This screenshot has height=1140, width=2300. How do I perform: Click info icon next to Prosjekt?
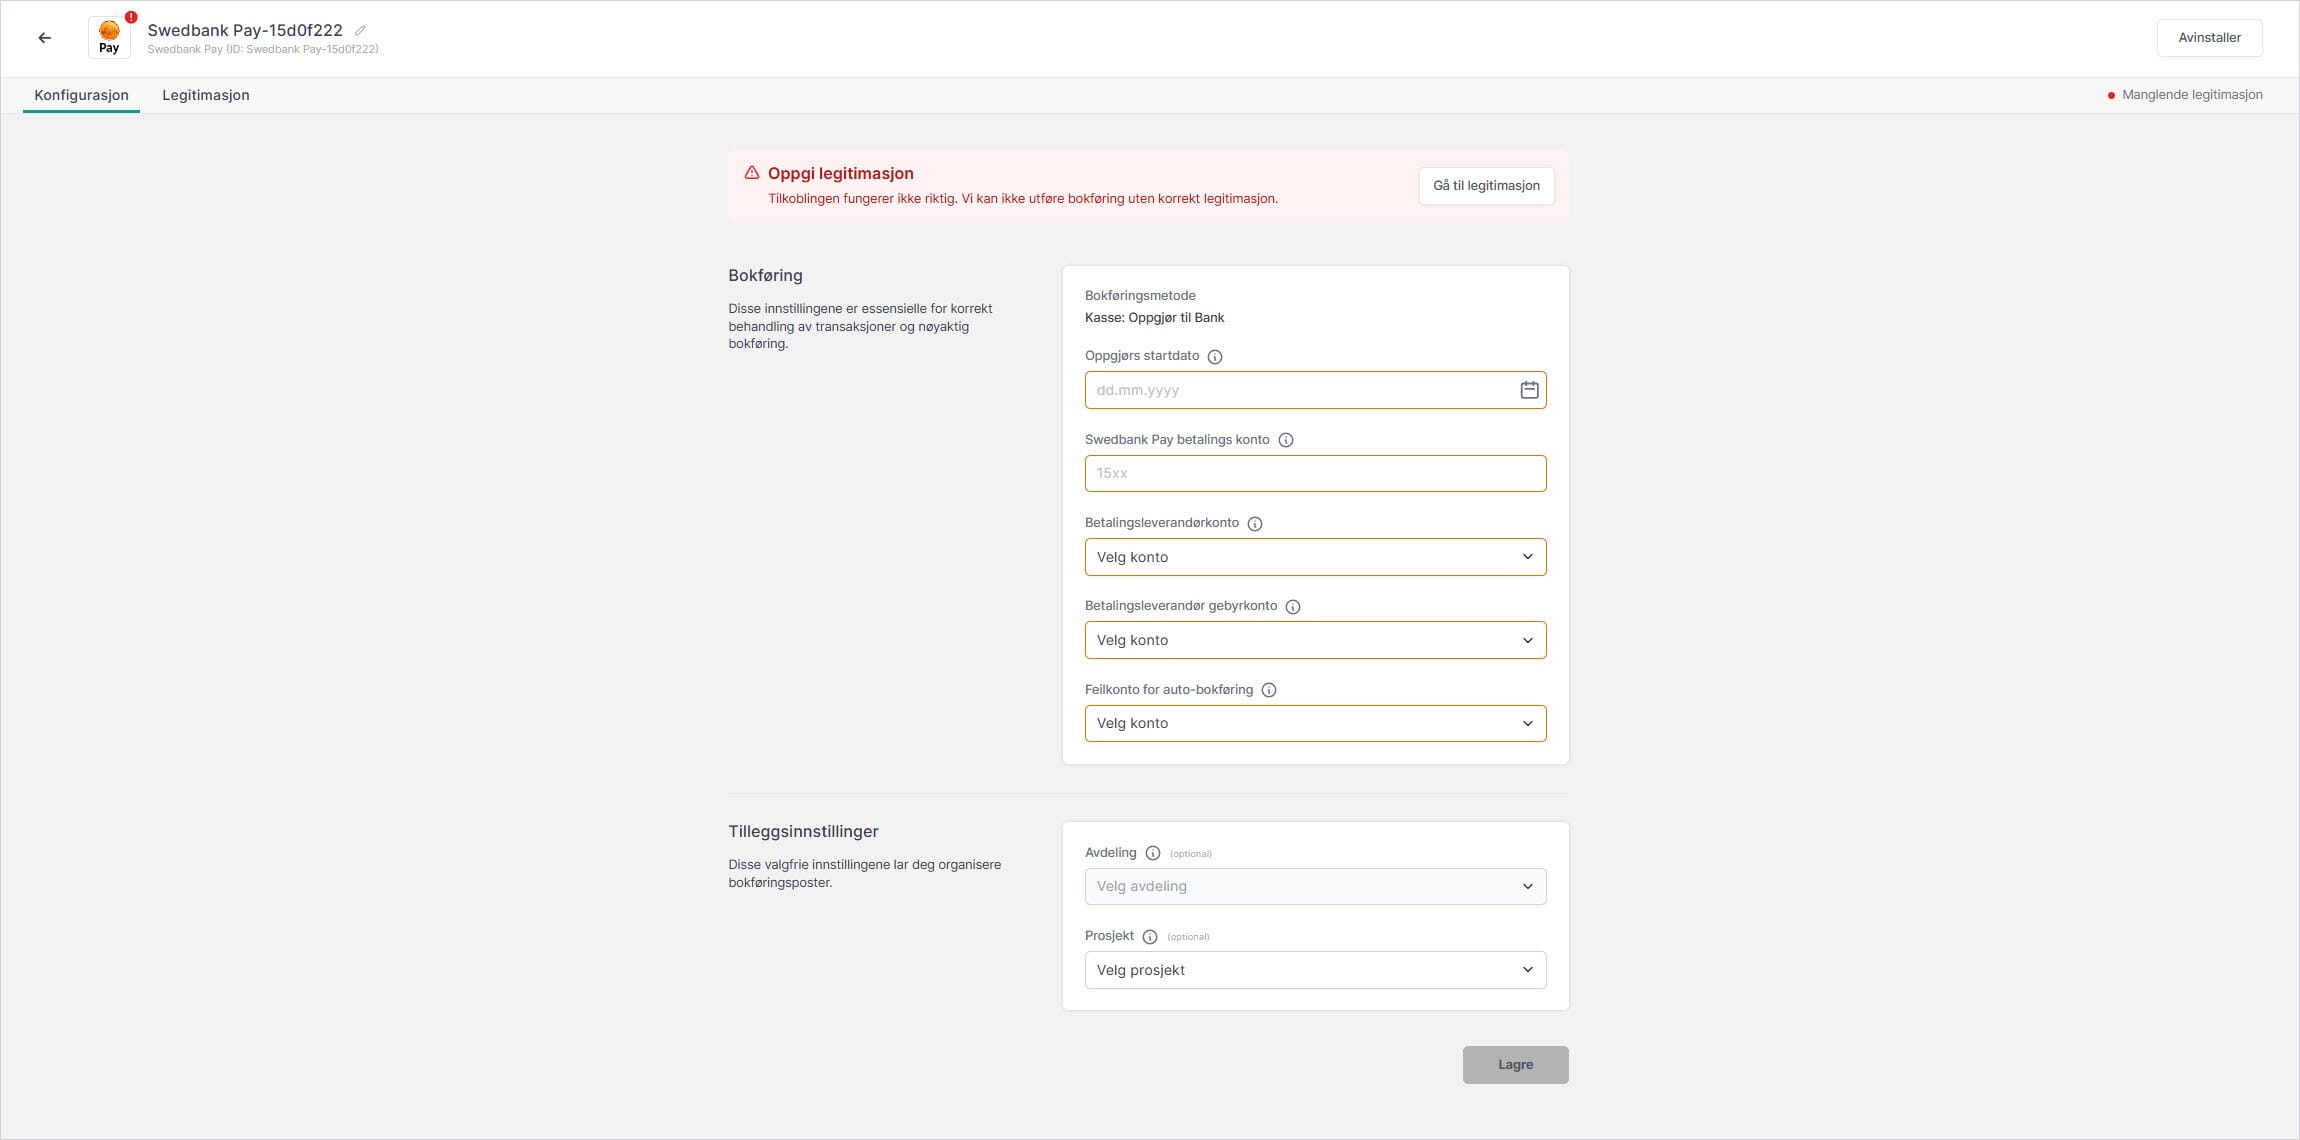pyautogui.click(x=1150, y=937)
